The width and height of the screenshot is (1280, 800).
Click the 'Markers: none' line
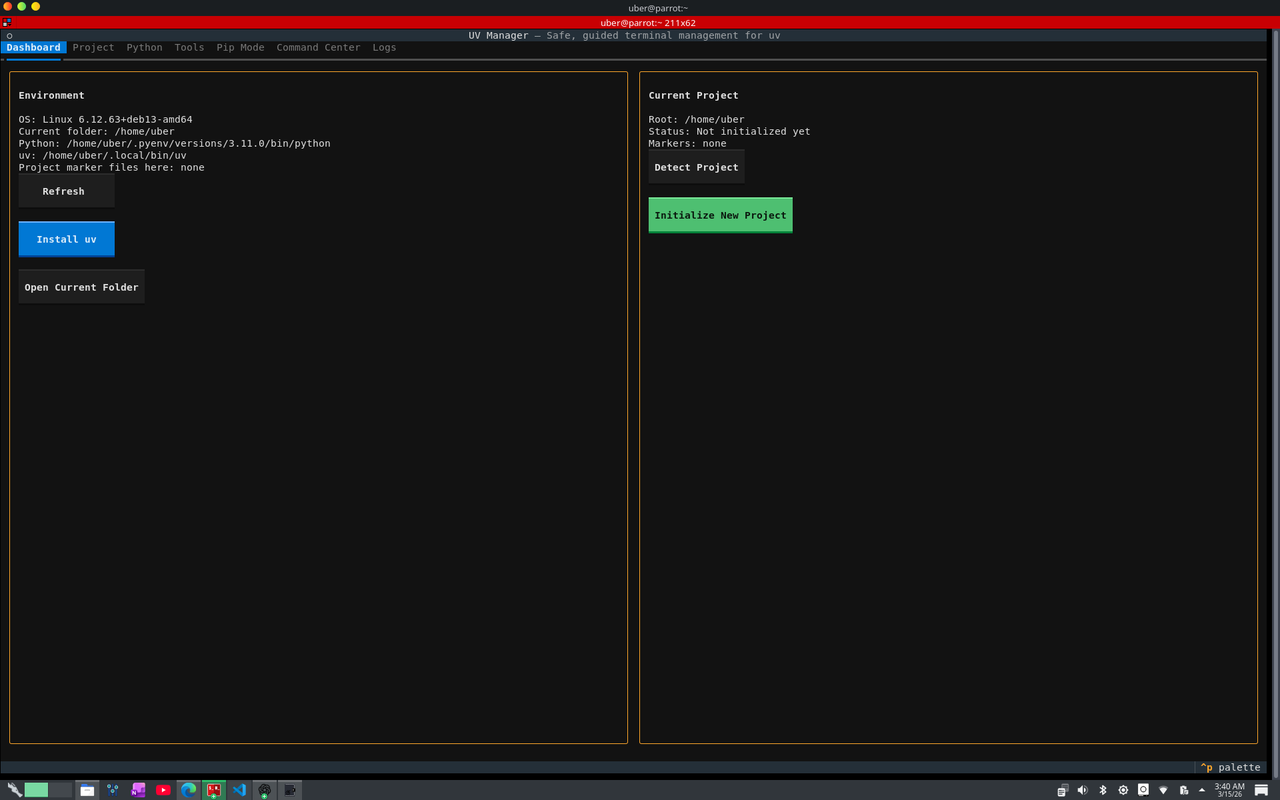click(687, 143)
